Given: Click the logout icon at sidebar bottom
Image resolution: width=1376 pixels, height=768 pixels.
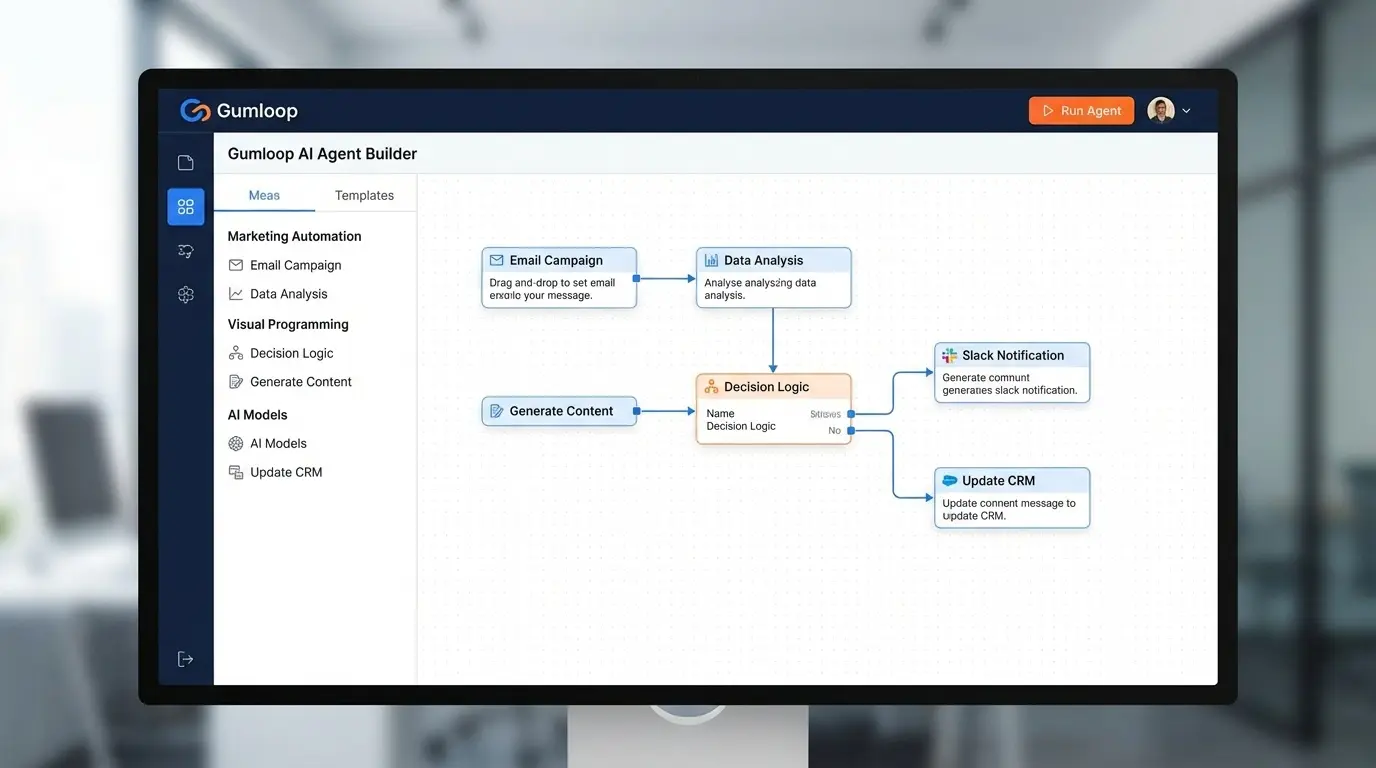Looking at the screenshot, I should click(185, 659).
